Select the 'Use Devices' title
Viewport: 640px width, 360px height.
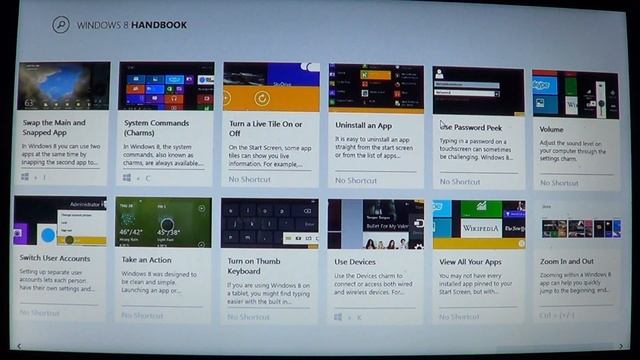pos(355,262)
